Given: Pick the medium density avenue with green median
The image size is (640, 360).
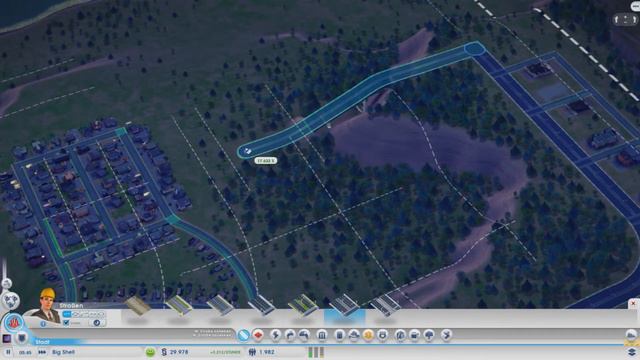Looking at the screenshot, I should point(302,306).
